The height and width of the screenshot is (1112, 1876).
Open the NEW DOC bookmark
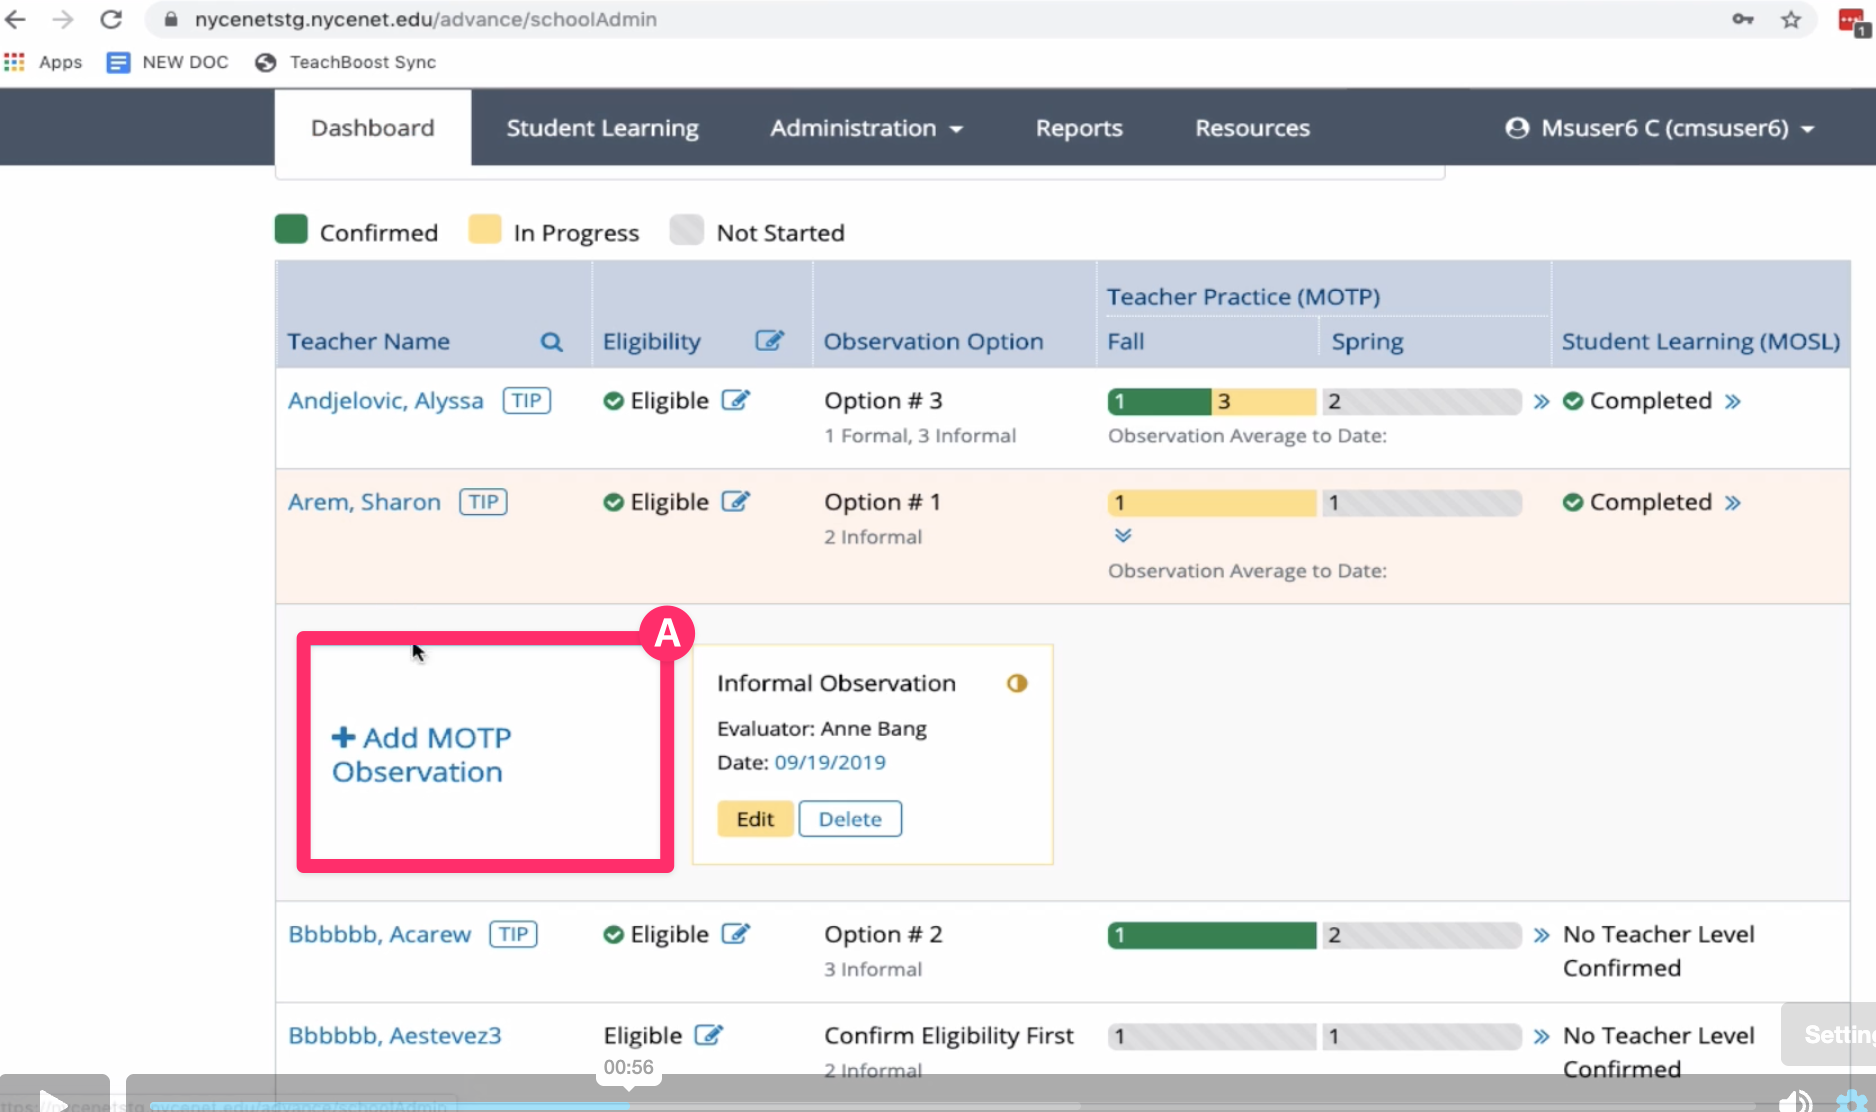point(168,62)
